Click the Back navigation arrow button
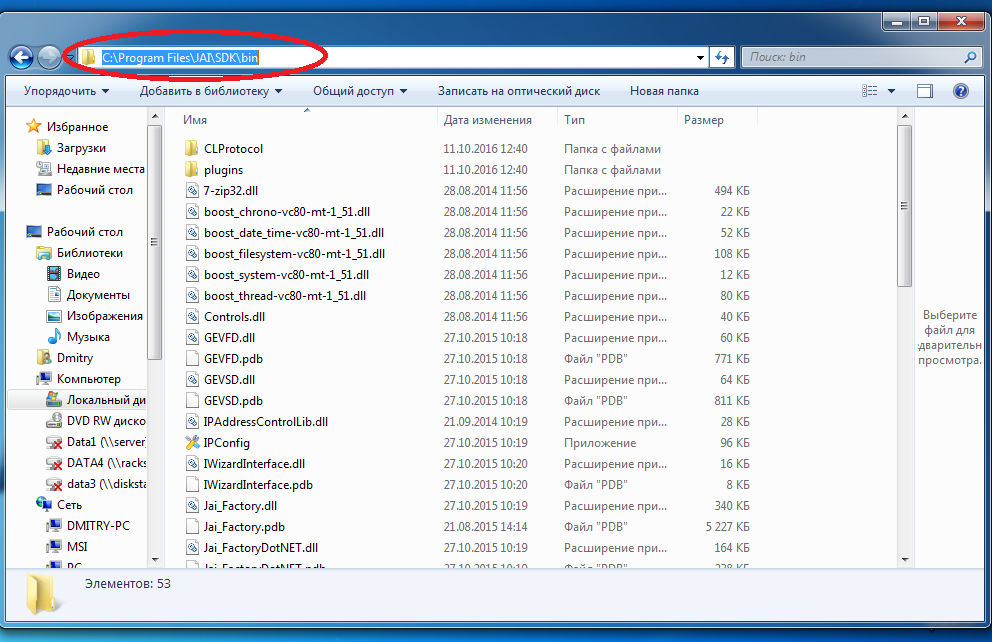The height and width of the screenshot is (642, 992). coord(21,58)
